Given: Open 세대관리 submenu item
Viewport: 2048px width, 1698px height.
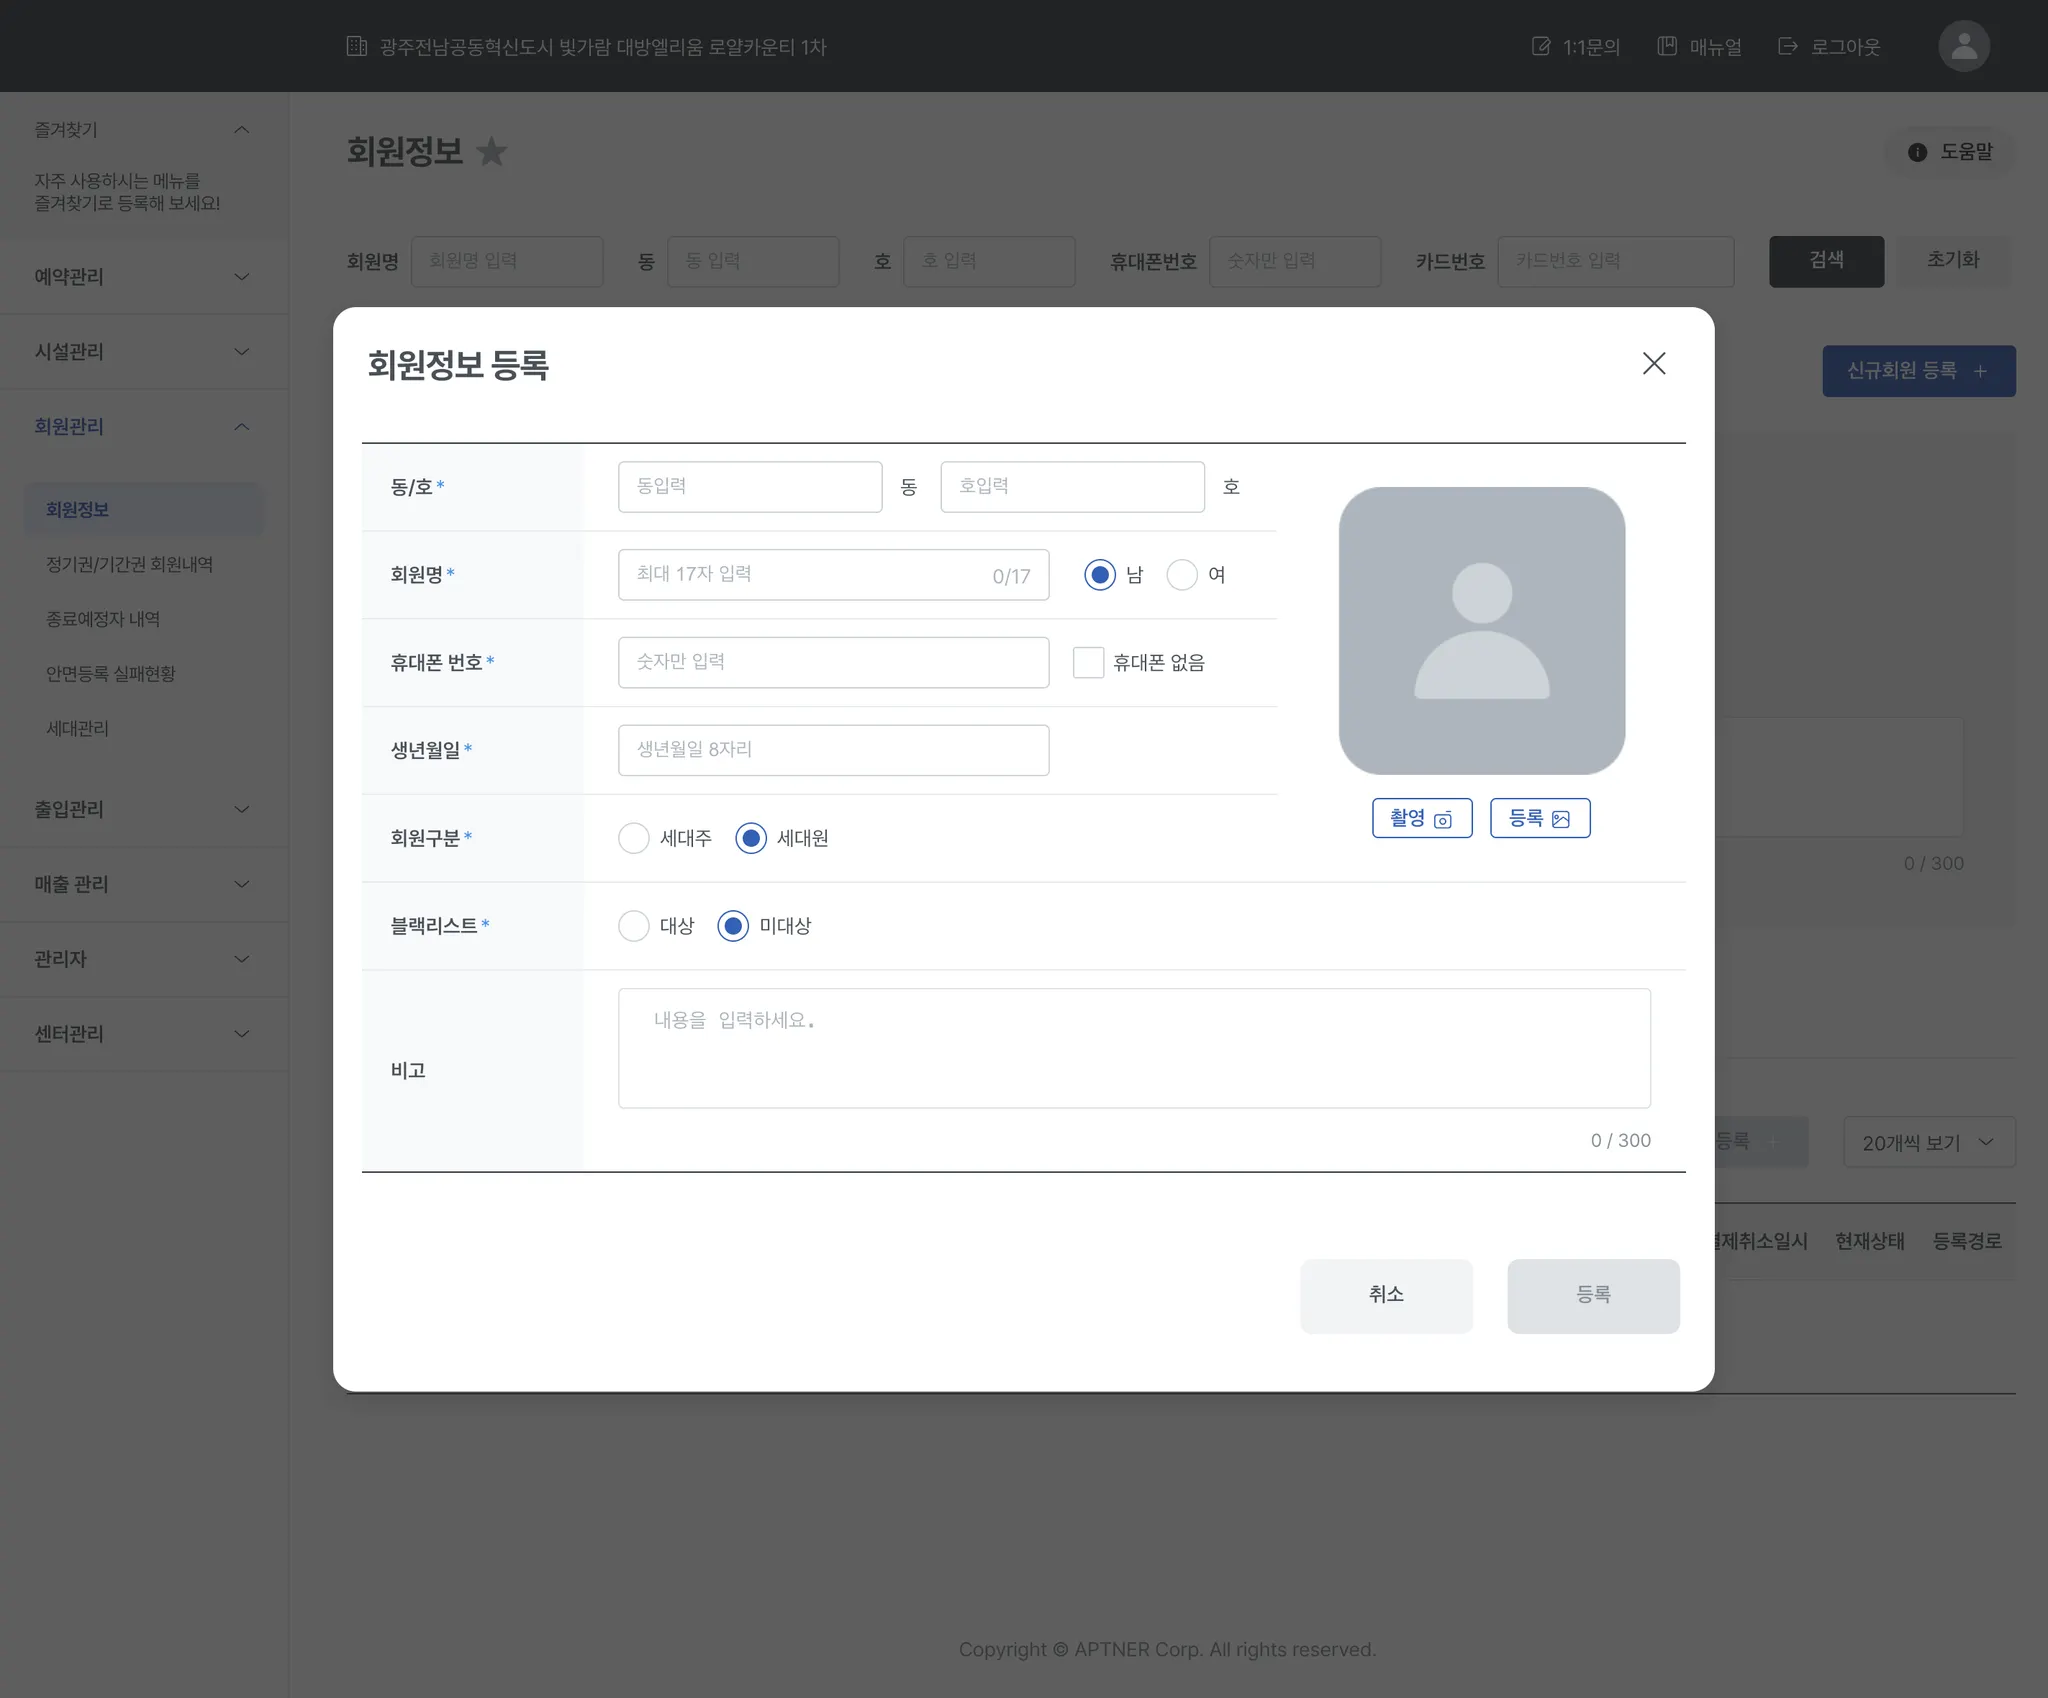Looking at the screenshot, I should pyautogui.click(x=77, y=728).
